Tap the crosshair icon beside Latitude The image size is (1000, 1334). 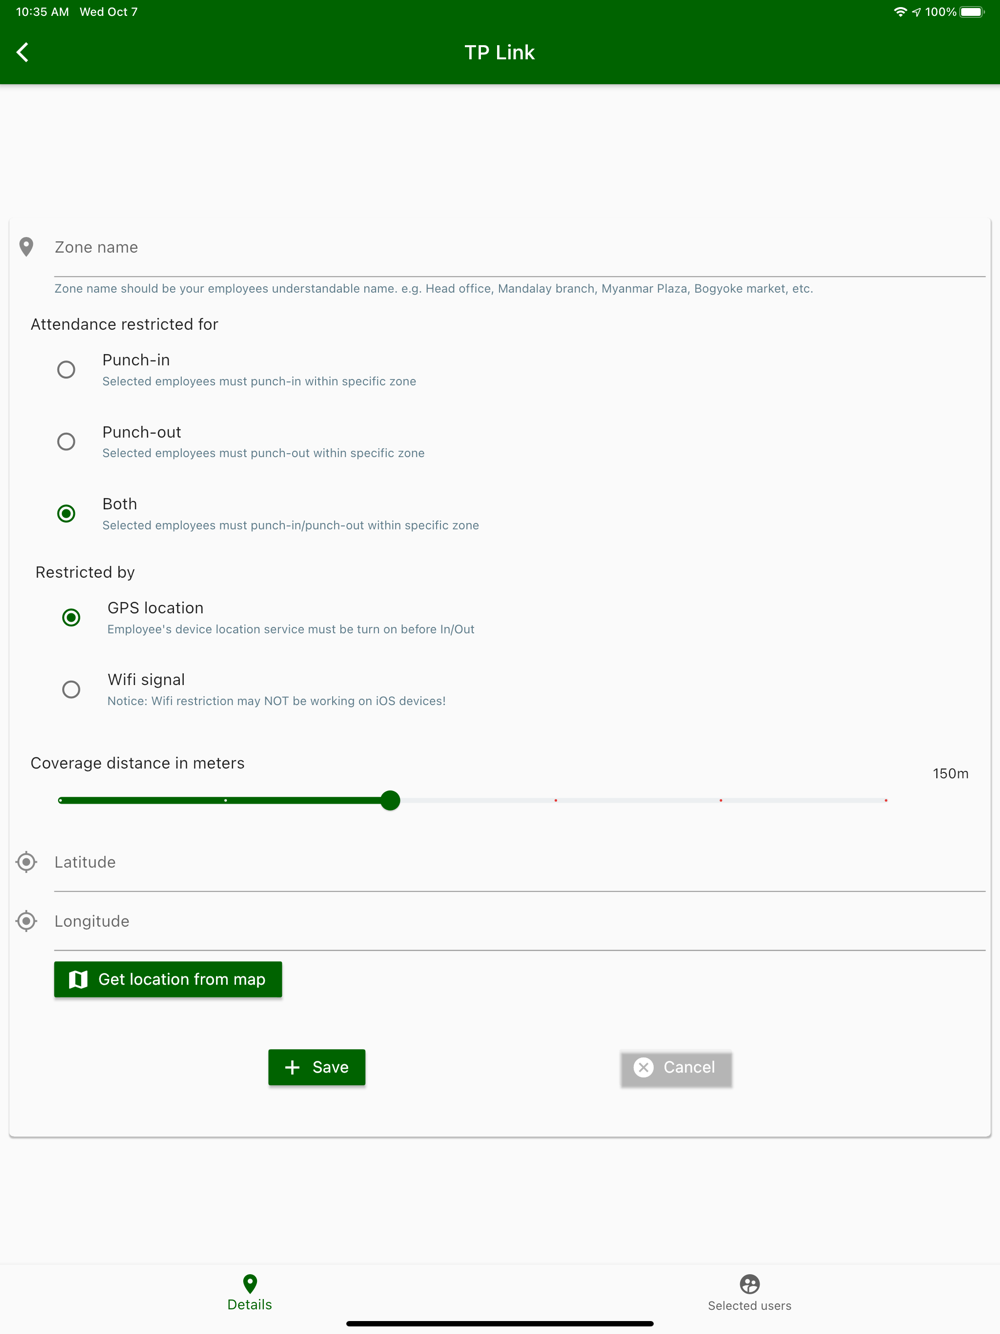click(x=27, y=862)
